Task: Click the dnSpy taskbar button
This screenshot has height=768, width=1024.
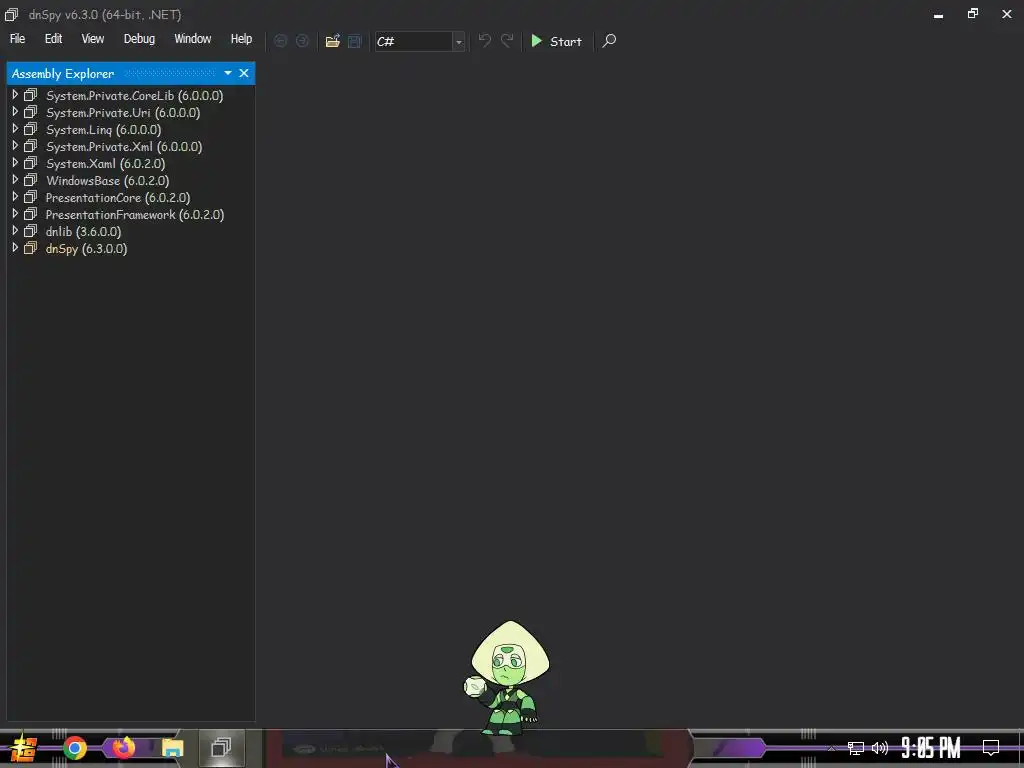Action: point(221,747)
